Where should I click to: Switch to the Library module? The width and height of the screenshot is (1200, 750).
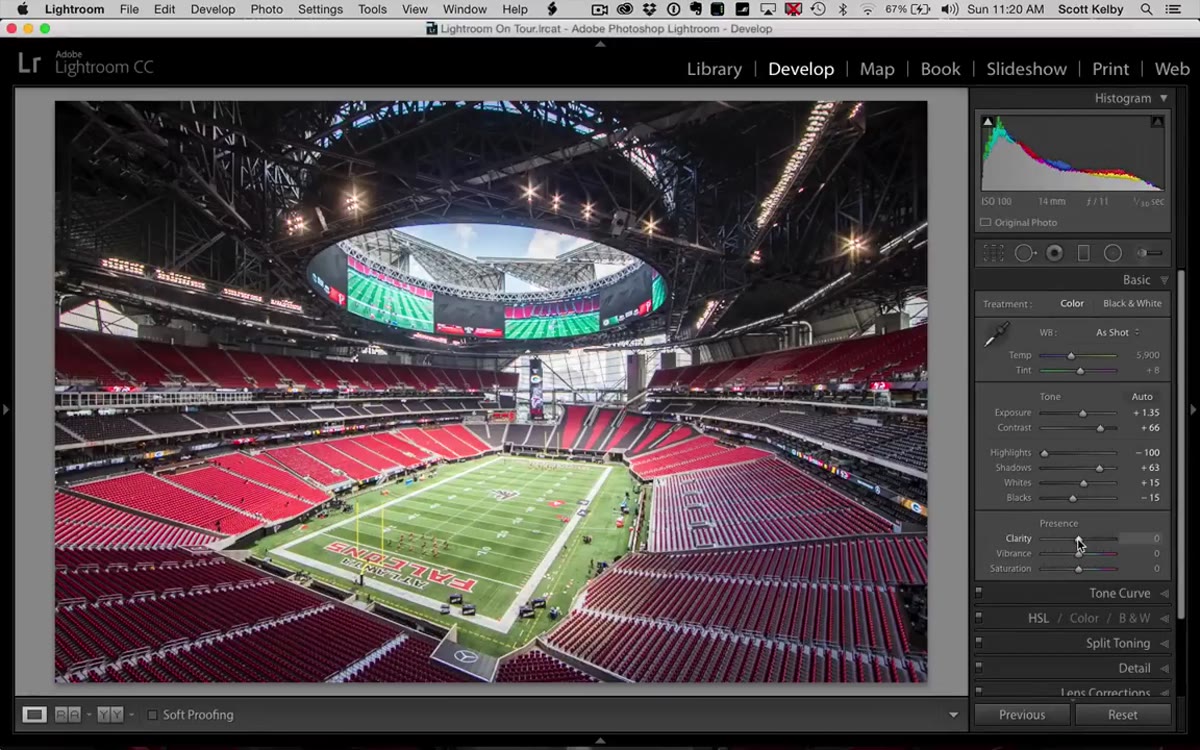pyautogui.click(x=714, y=69)
